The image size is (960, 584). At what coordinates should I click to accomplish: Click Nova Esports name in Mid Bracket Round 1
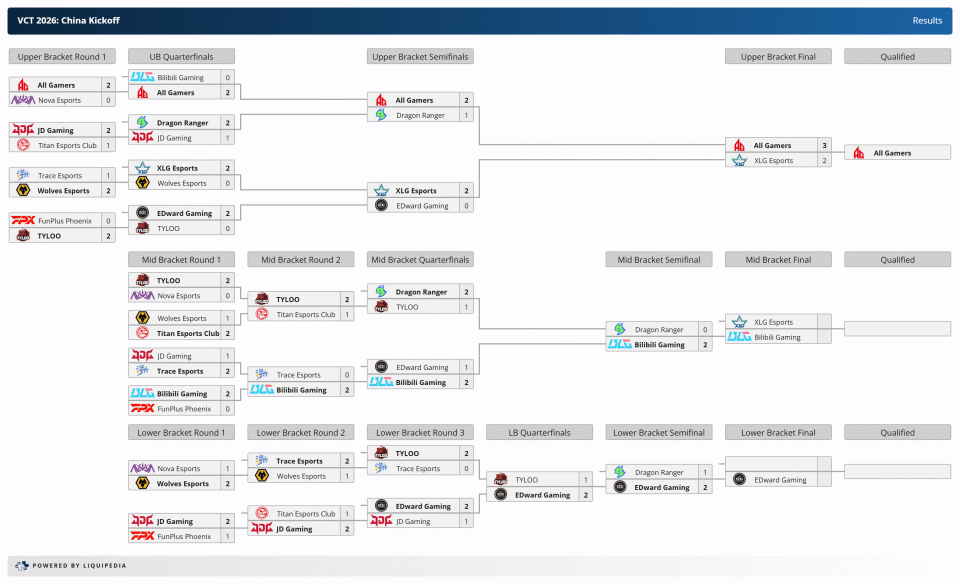point(179,296)
